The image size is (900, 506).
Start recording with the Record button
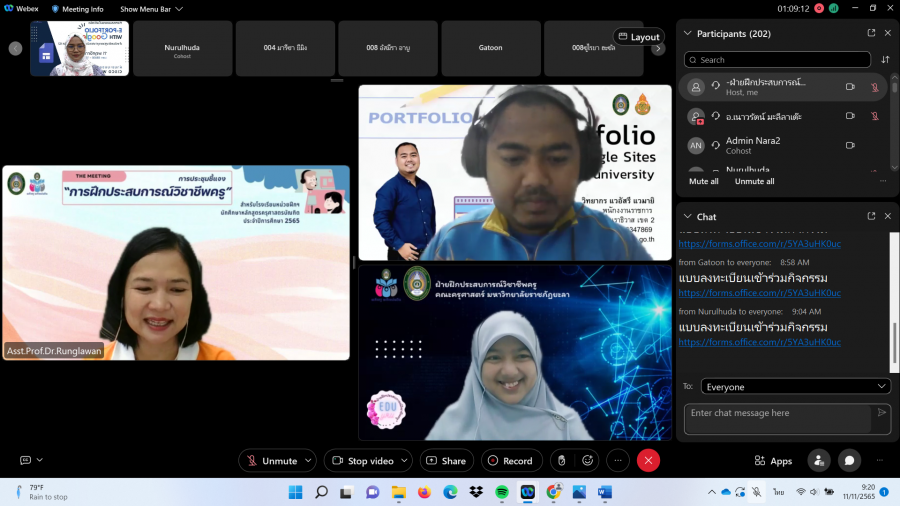point(511,461)
